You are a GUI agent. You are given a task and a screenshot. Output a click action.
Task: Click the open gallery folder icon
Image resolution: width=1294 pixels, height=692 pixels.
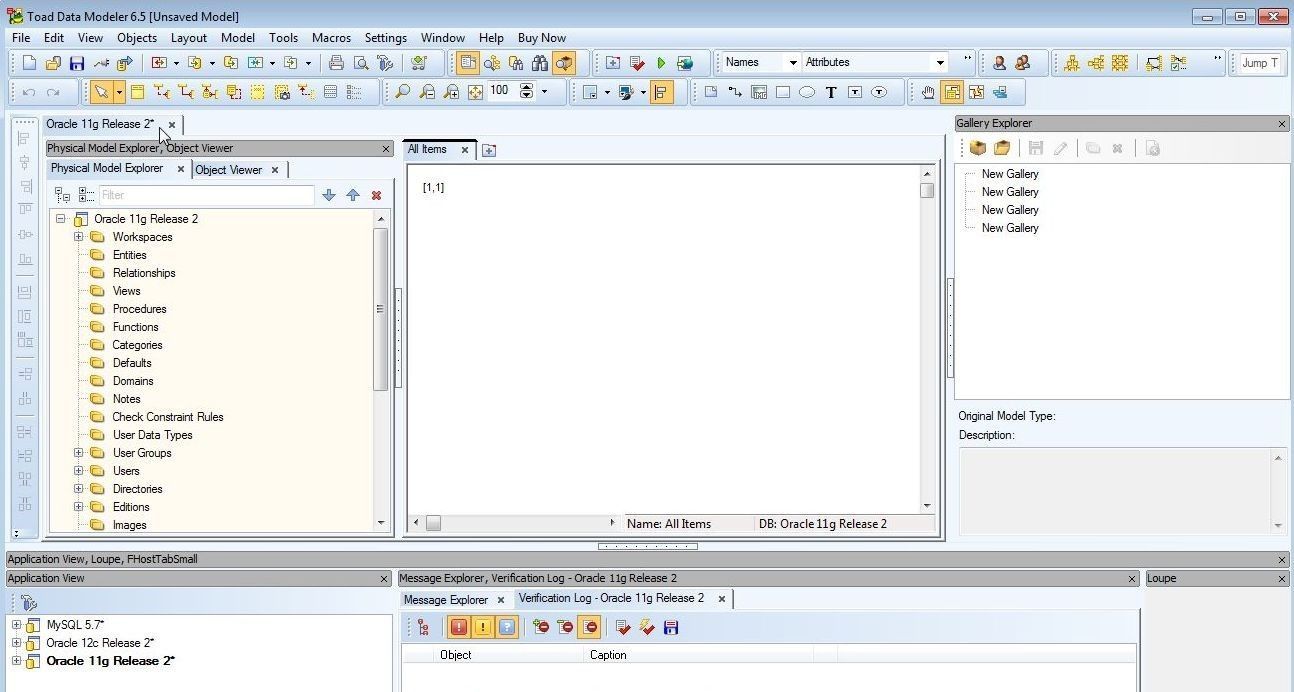(x=1002, y=148)
